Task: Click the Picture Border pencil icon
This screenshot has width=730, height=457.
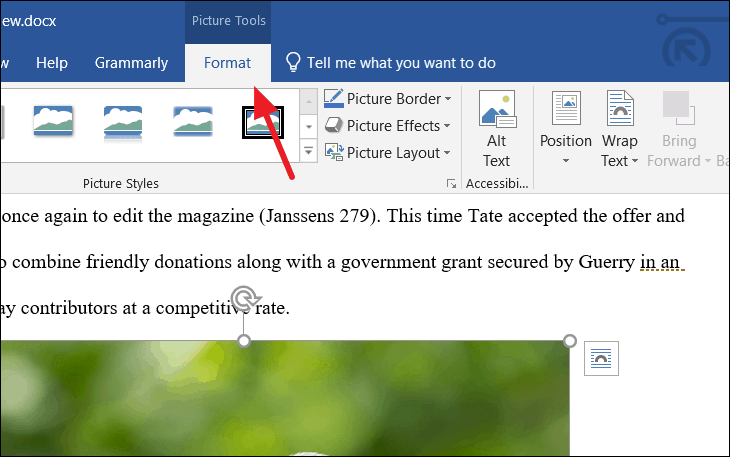Action: [333, 98]
